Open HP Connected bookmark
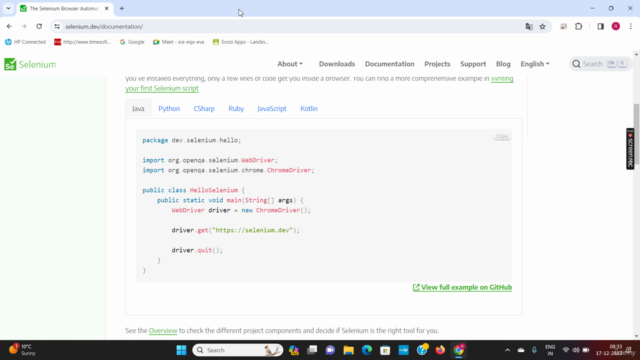 [x=25, y=42]
